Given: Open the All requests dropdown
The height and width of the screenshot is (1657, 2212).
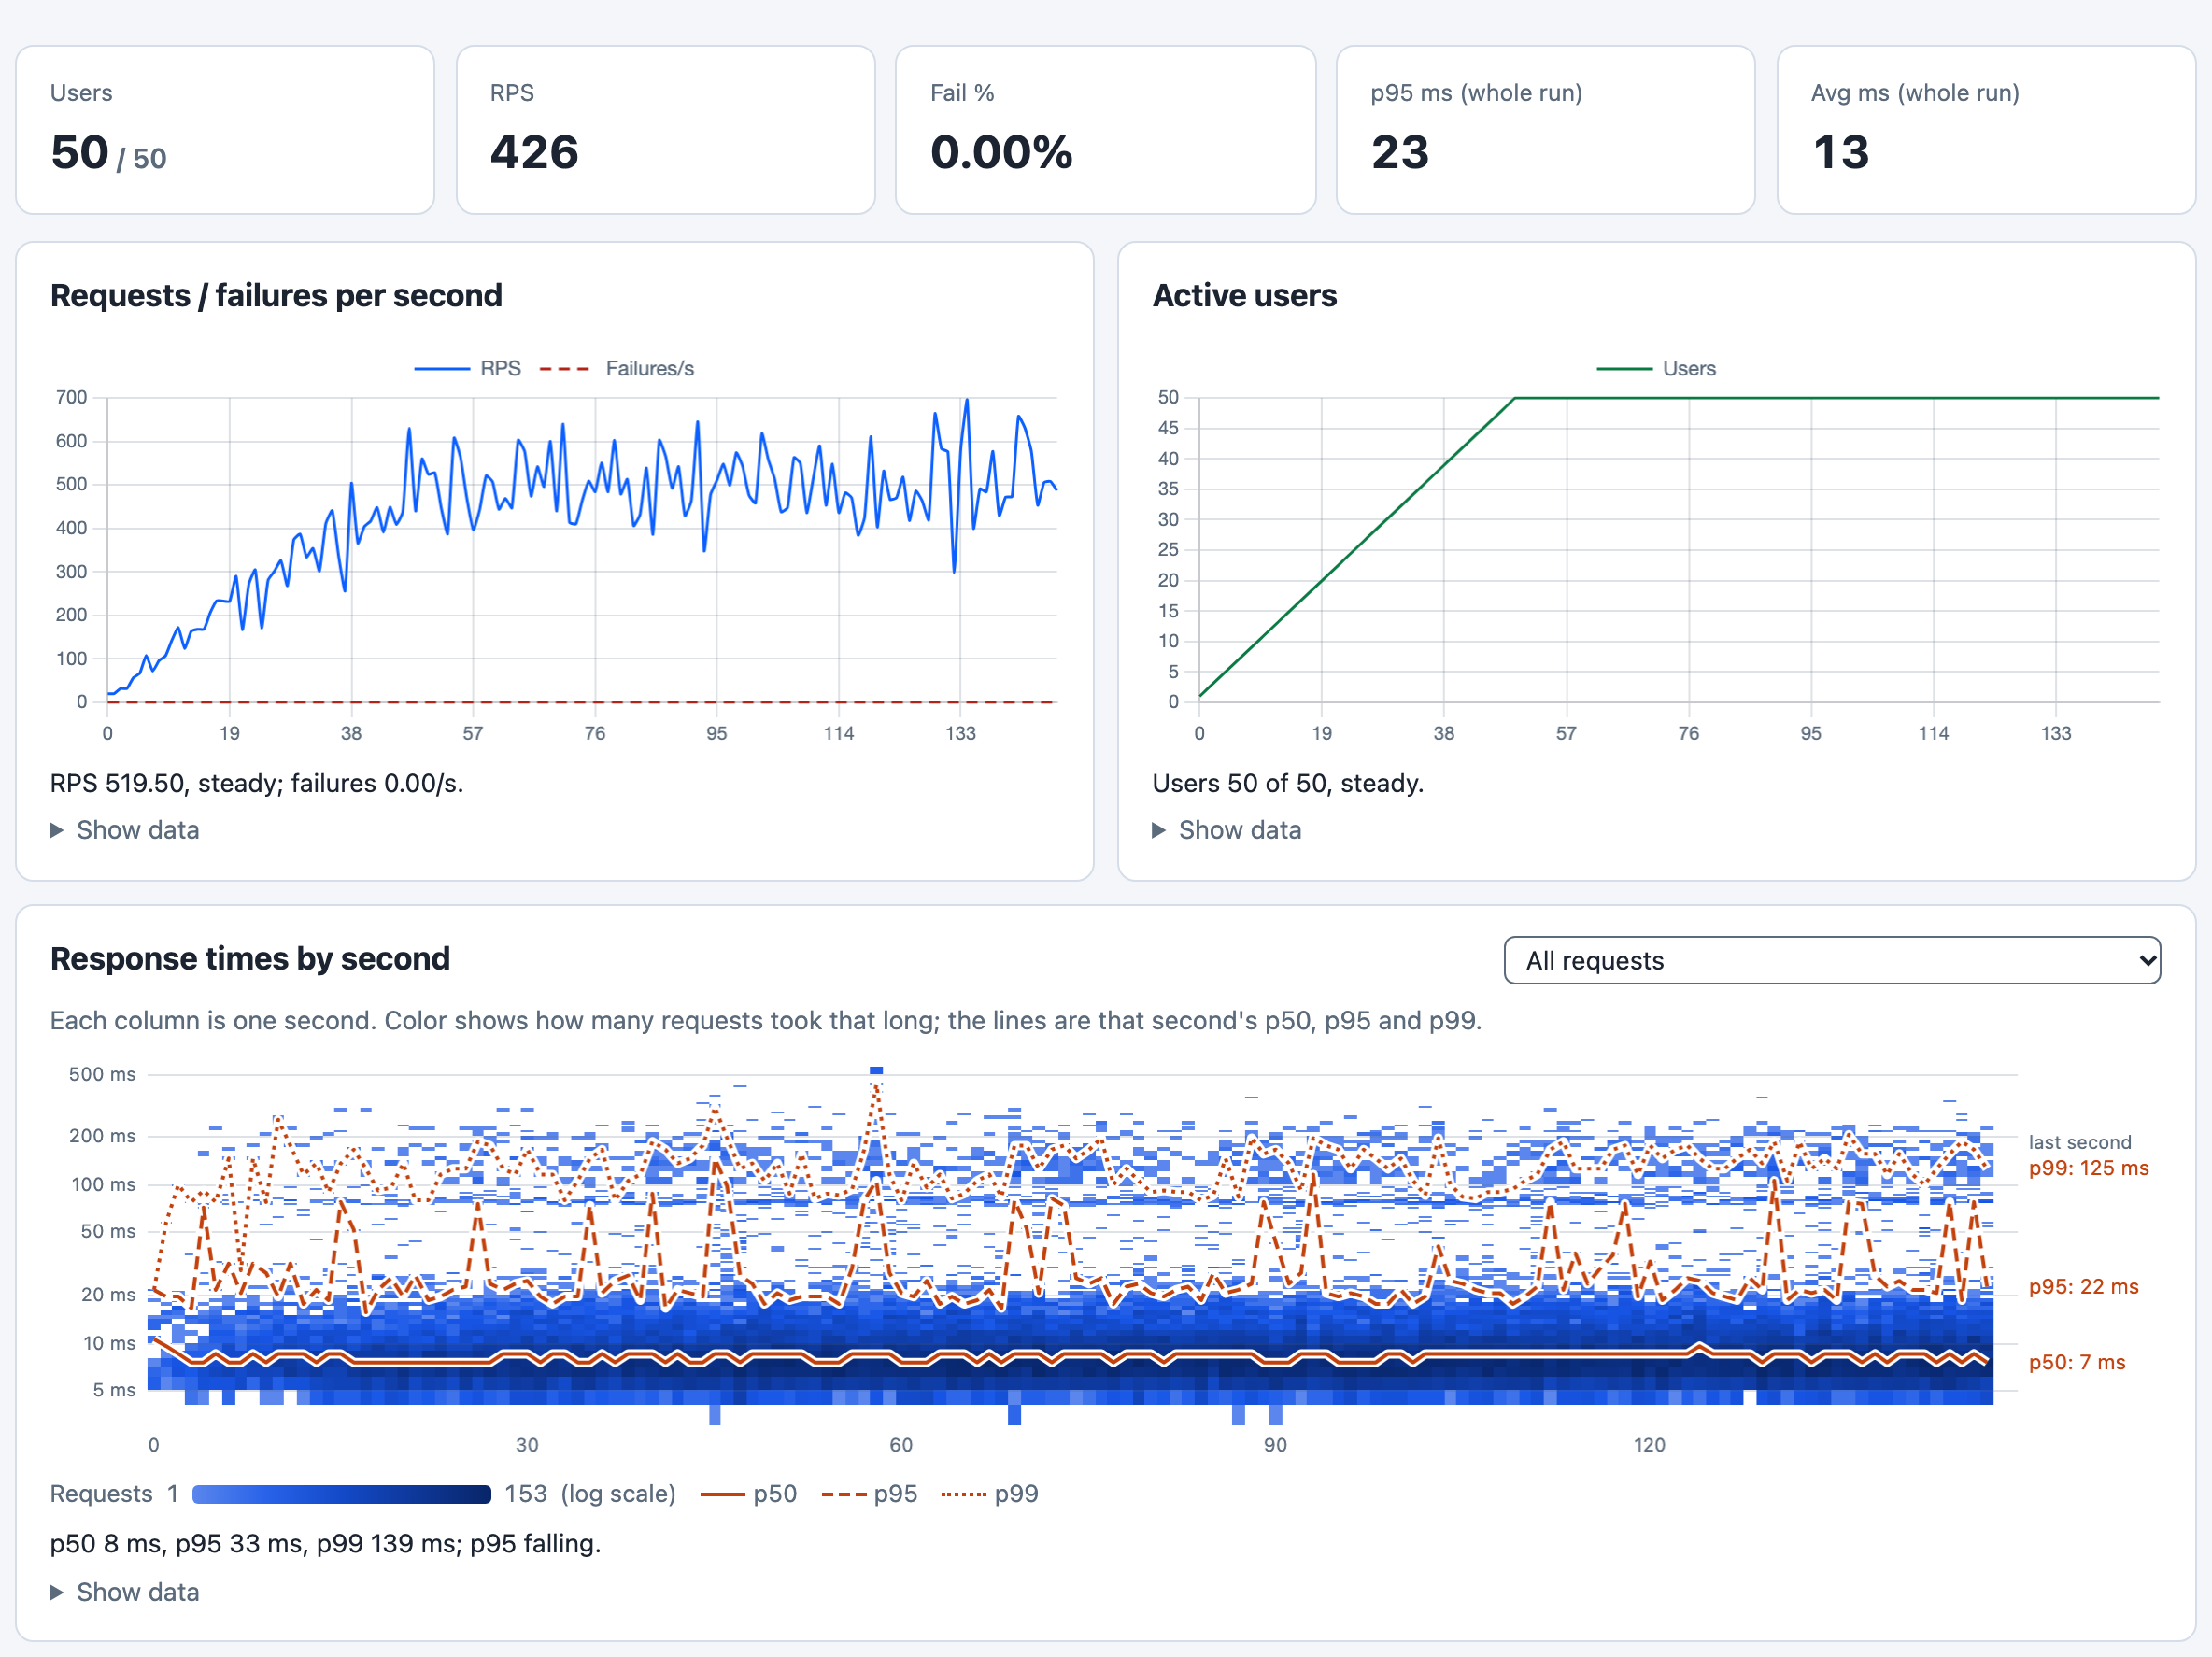Looking at the screenshot, I should click(1831, 960).
